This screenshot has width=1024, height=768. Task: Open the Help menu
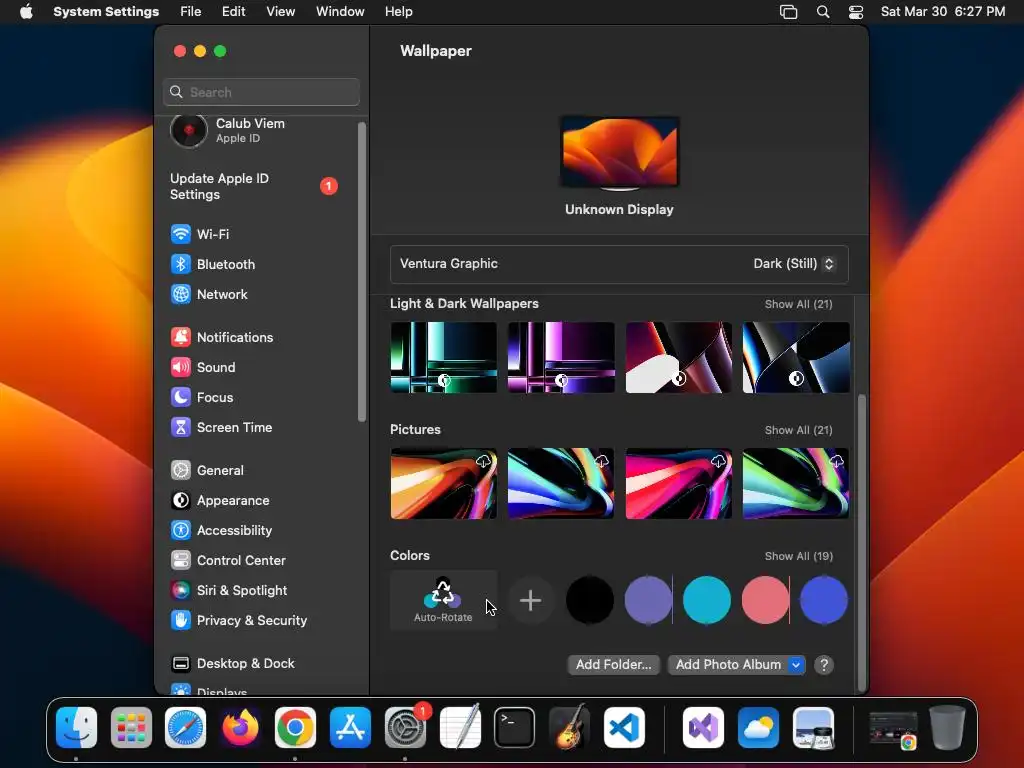[x=398, y=12]
